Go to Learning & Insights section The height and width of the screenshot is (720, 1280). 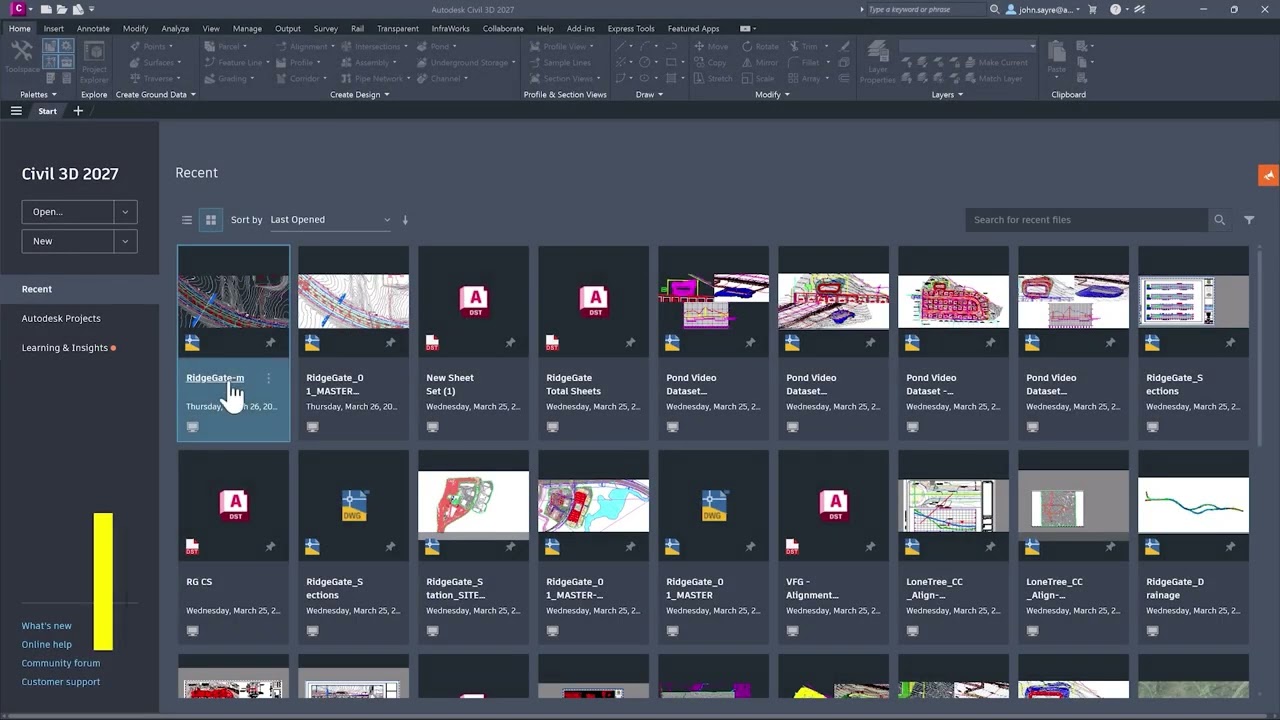65,348
